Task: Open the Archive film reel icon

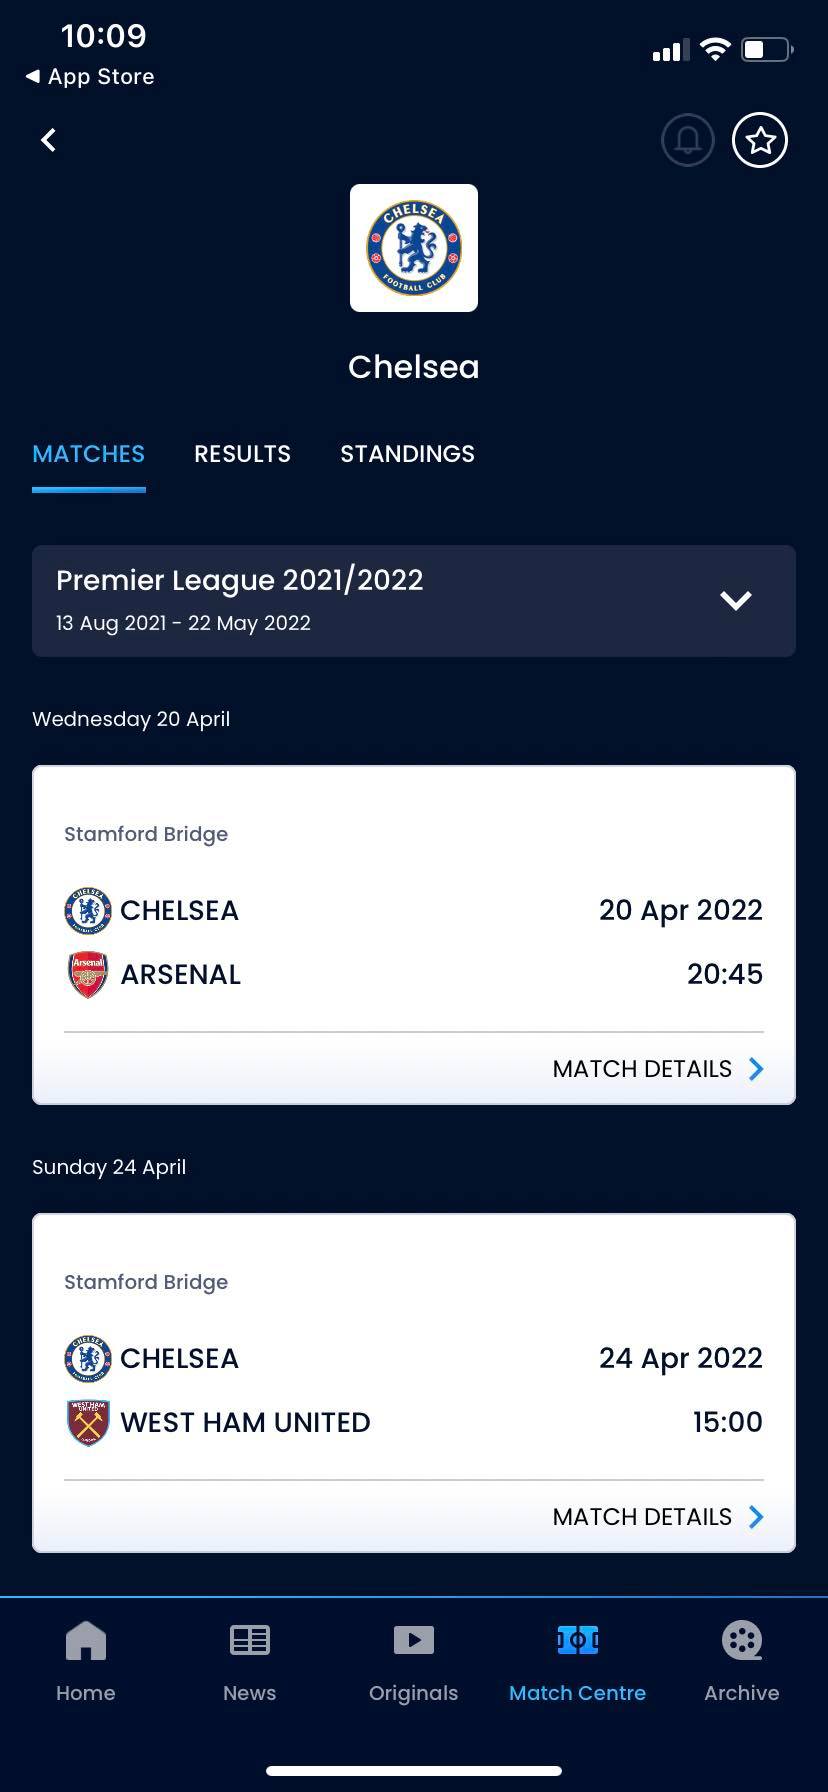Action: coord(742,1640)
